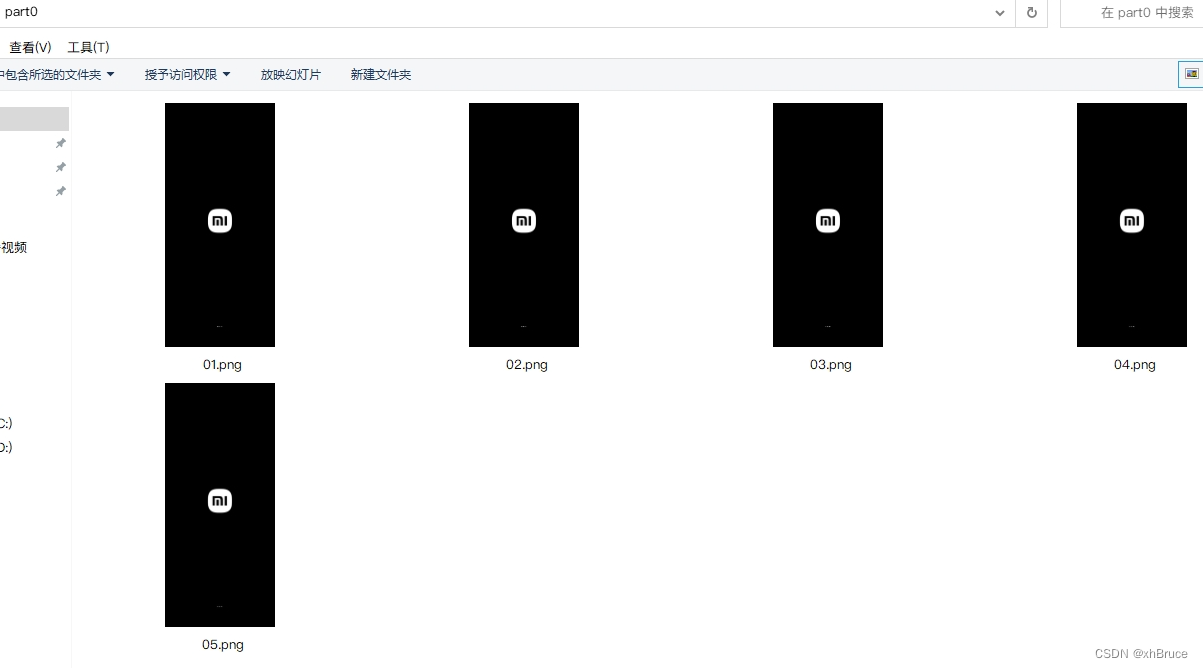Click the view options icon in the toolbar
The image size is (1203, 668).
click(x=1191, y=74)
